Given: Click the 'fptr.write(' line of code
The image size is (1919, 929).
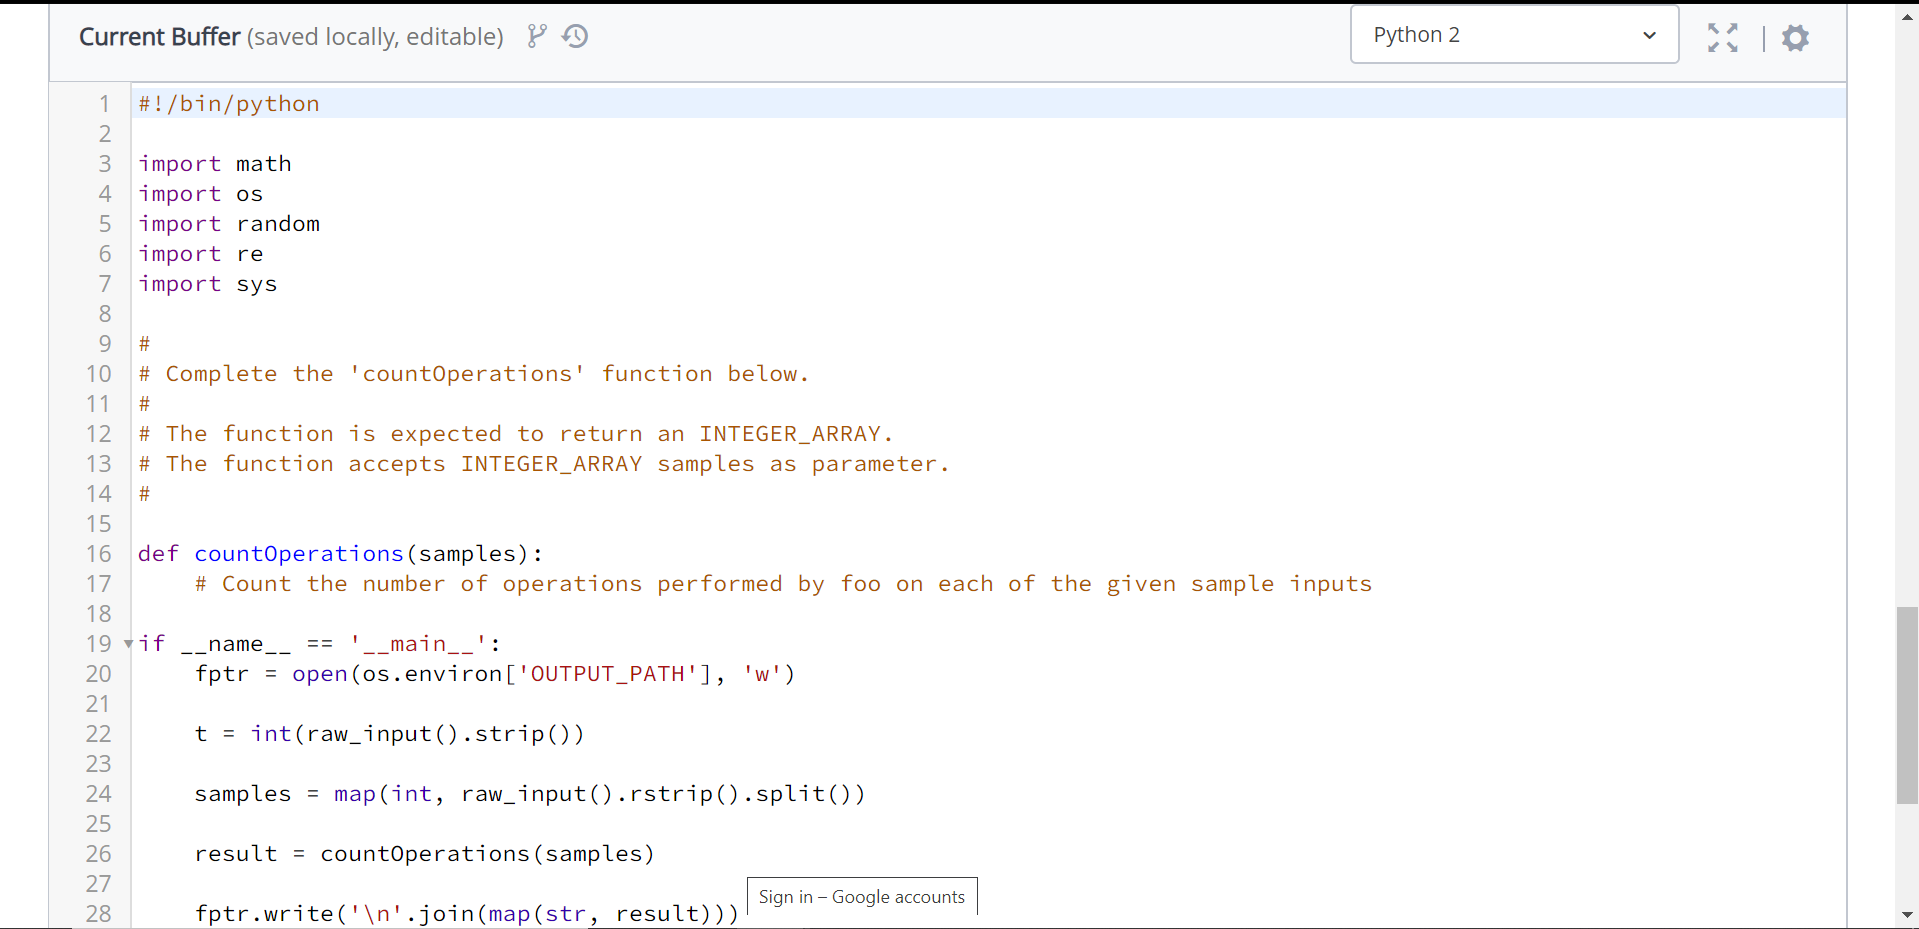Looking at the screenshot, I should [x=467, y=914].
